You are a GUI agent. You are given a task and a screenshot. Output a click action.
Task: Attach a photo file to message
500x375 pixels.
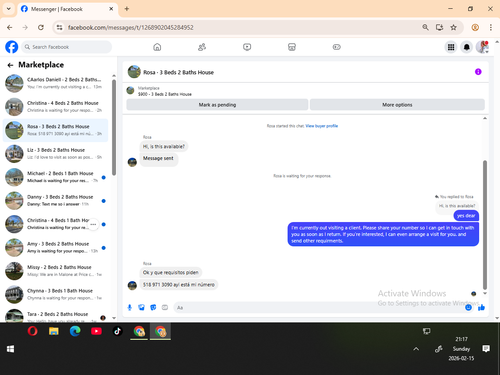(141, 307)
